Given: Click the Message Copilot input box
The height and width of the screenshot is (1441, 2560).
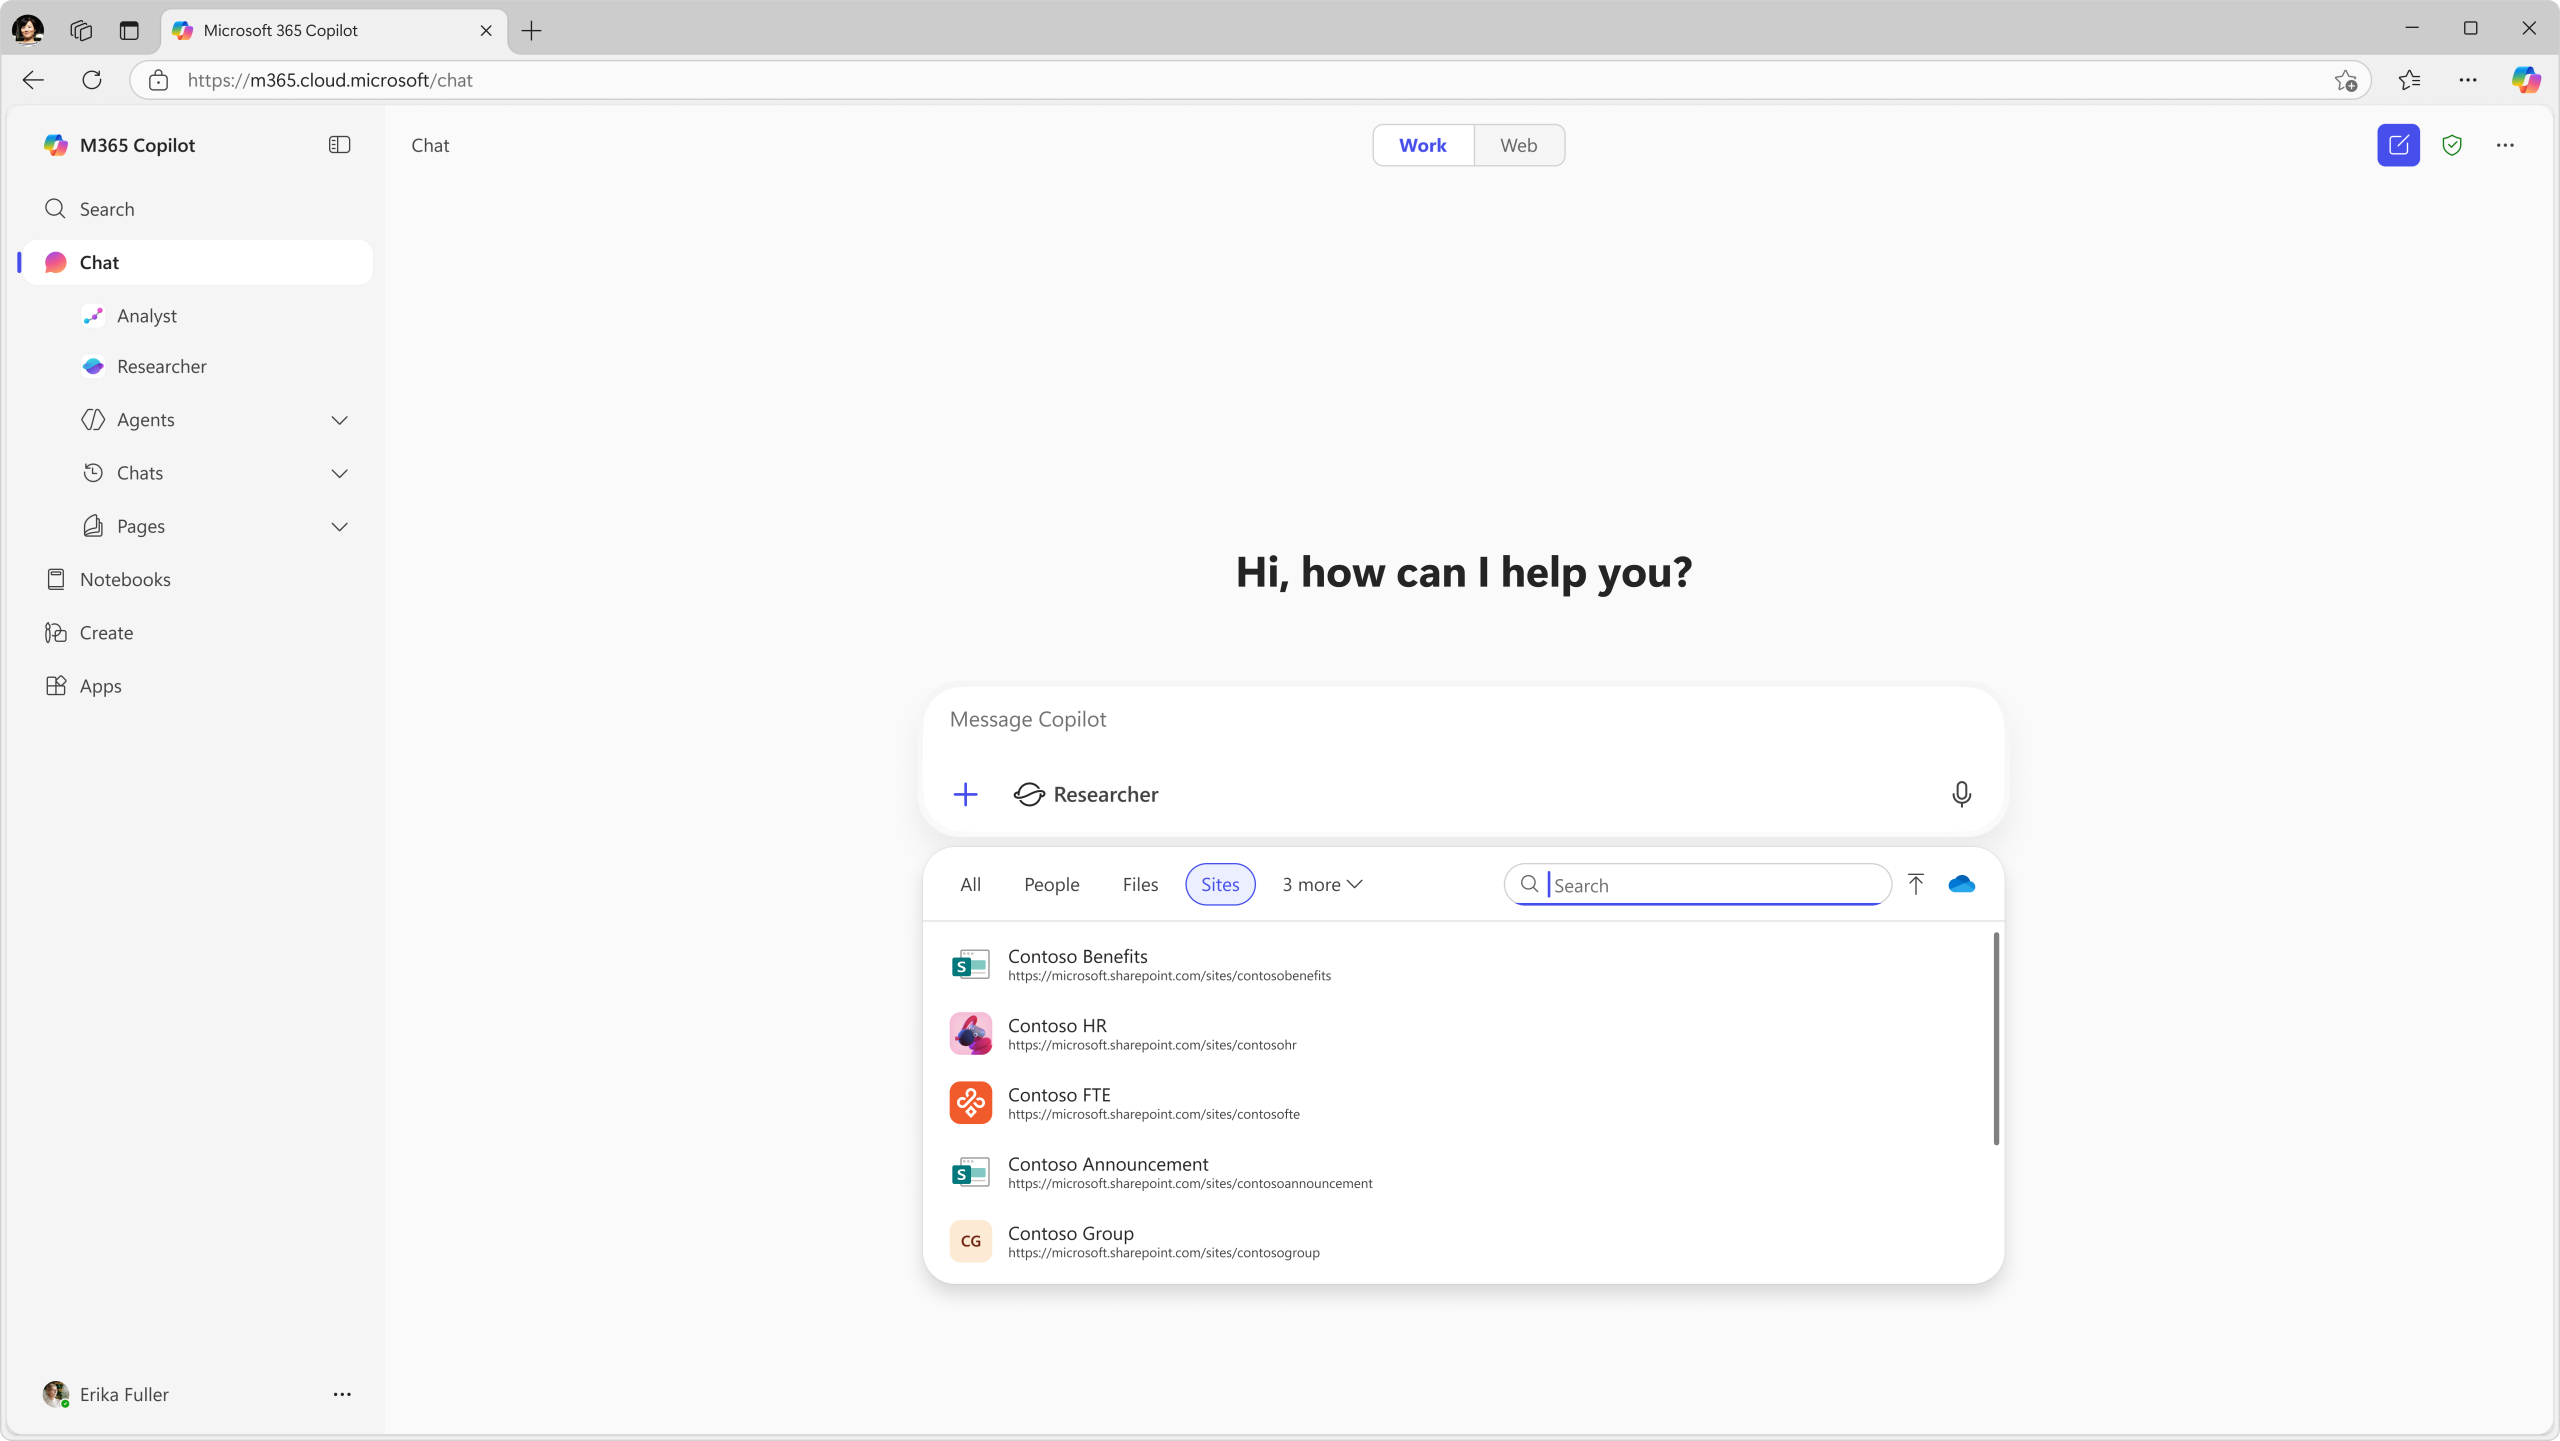Looking at the screenshot, I should tap(1462, 719).
